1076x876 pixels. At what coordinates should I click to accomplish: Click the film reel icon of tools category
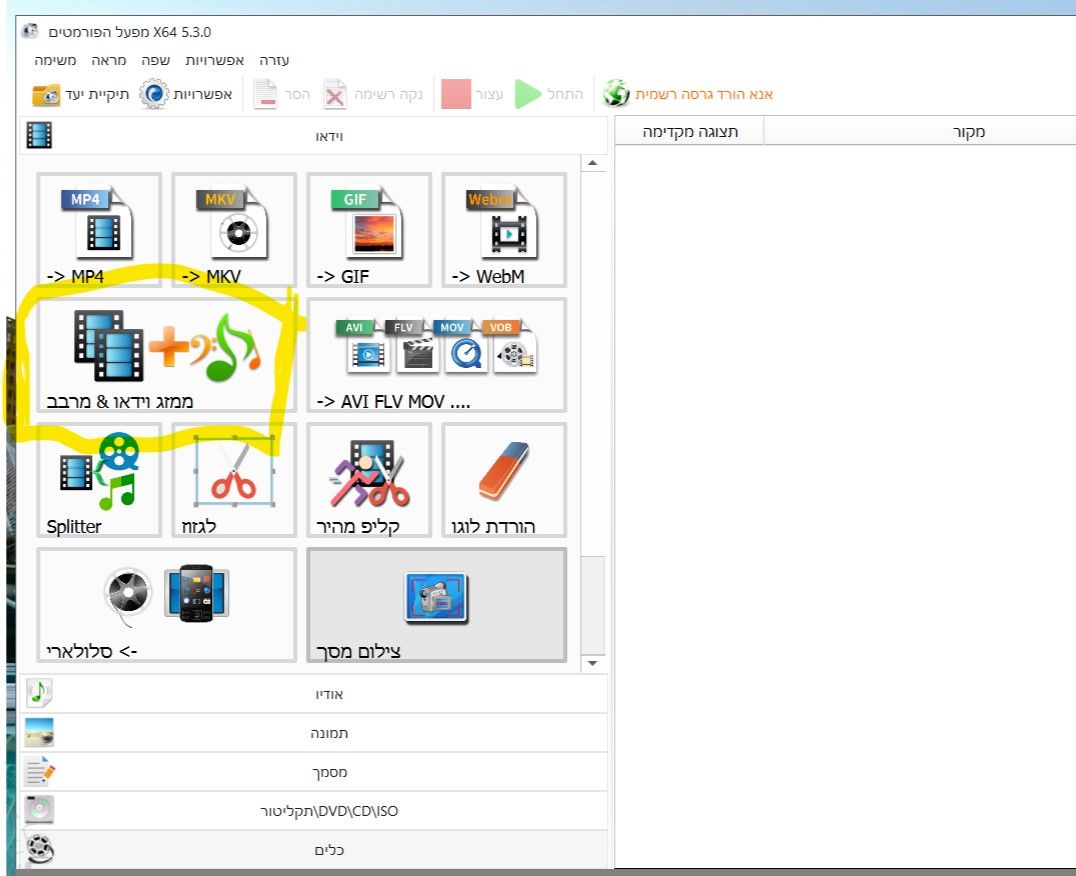(x=40, y=849)
